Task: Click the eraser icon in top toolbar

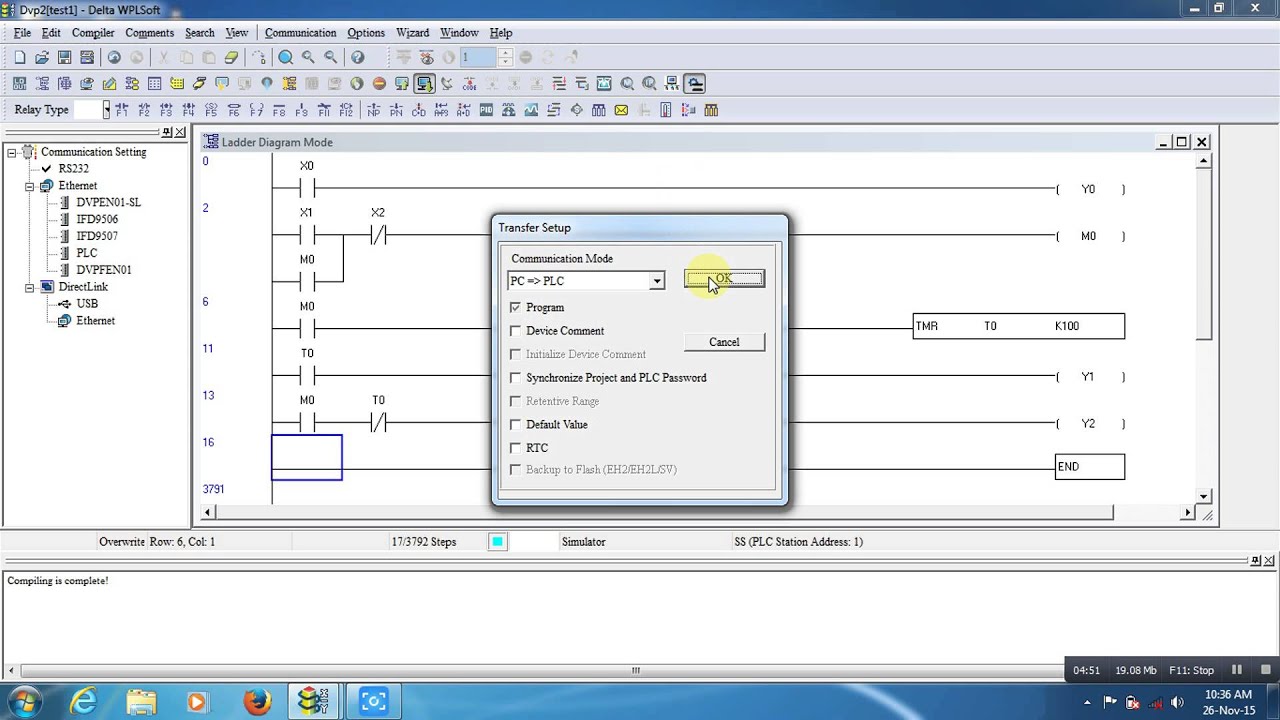Action: pyautogui.click(x=231, y=58)
